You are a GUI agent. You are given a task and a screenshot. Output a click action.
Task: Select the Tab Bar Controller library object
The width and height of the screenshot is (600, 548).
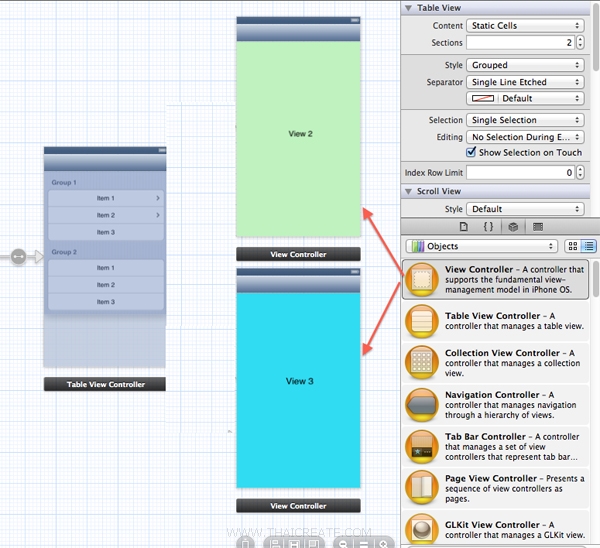[x=495, y=446]
